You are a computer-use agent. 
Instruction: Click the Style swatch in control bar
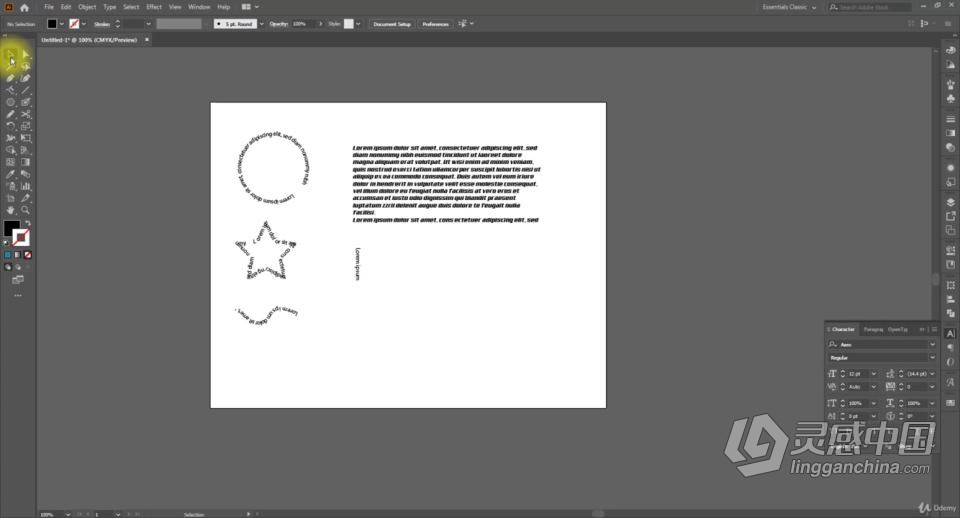(x=348, y=24)
